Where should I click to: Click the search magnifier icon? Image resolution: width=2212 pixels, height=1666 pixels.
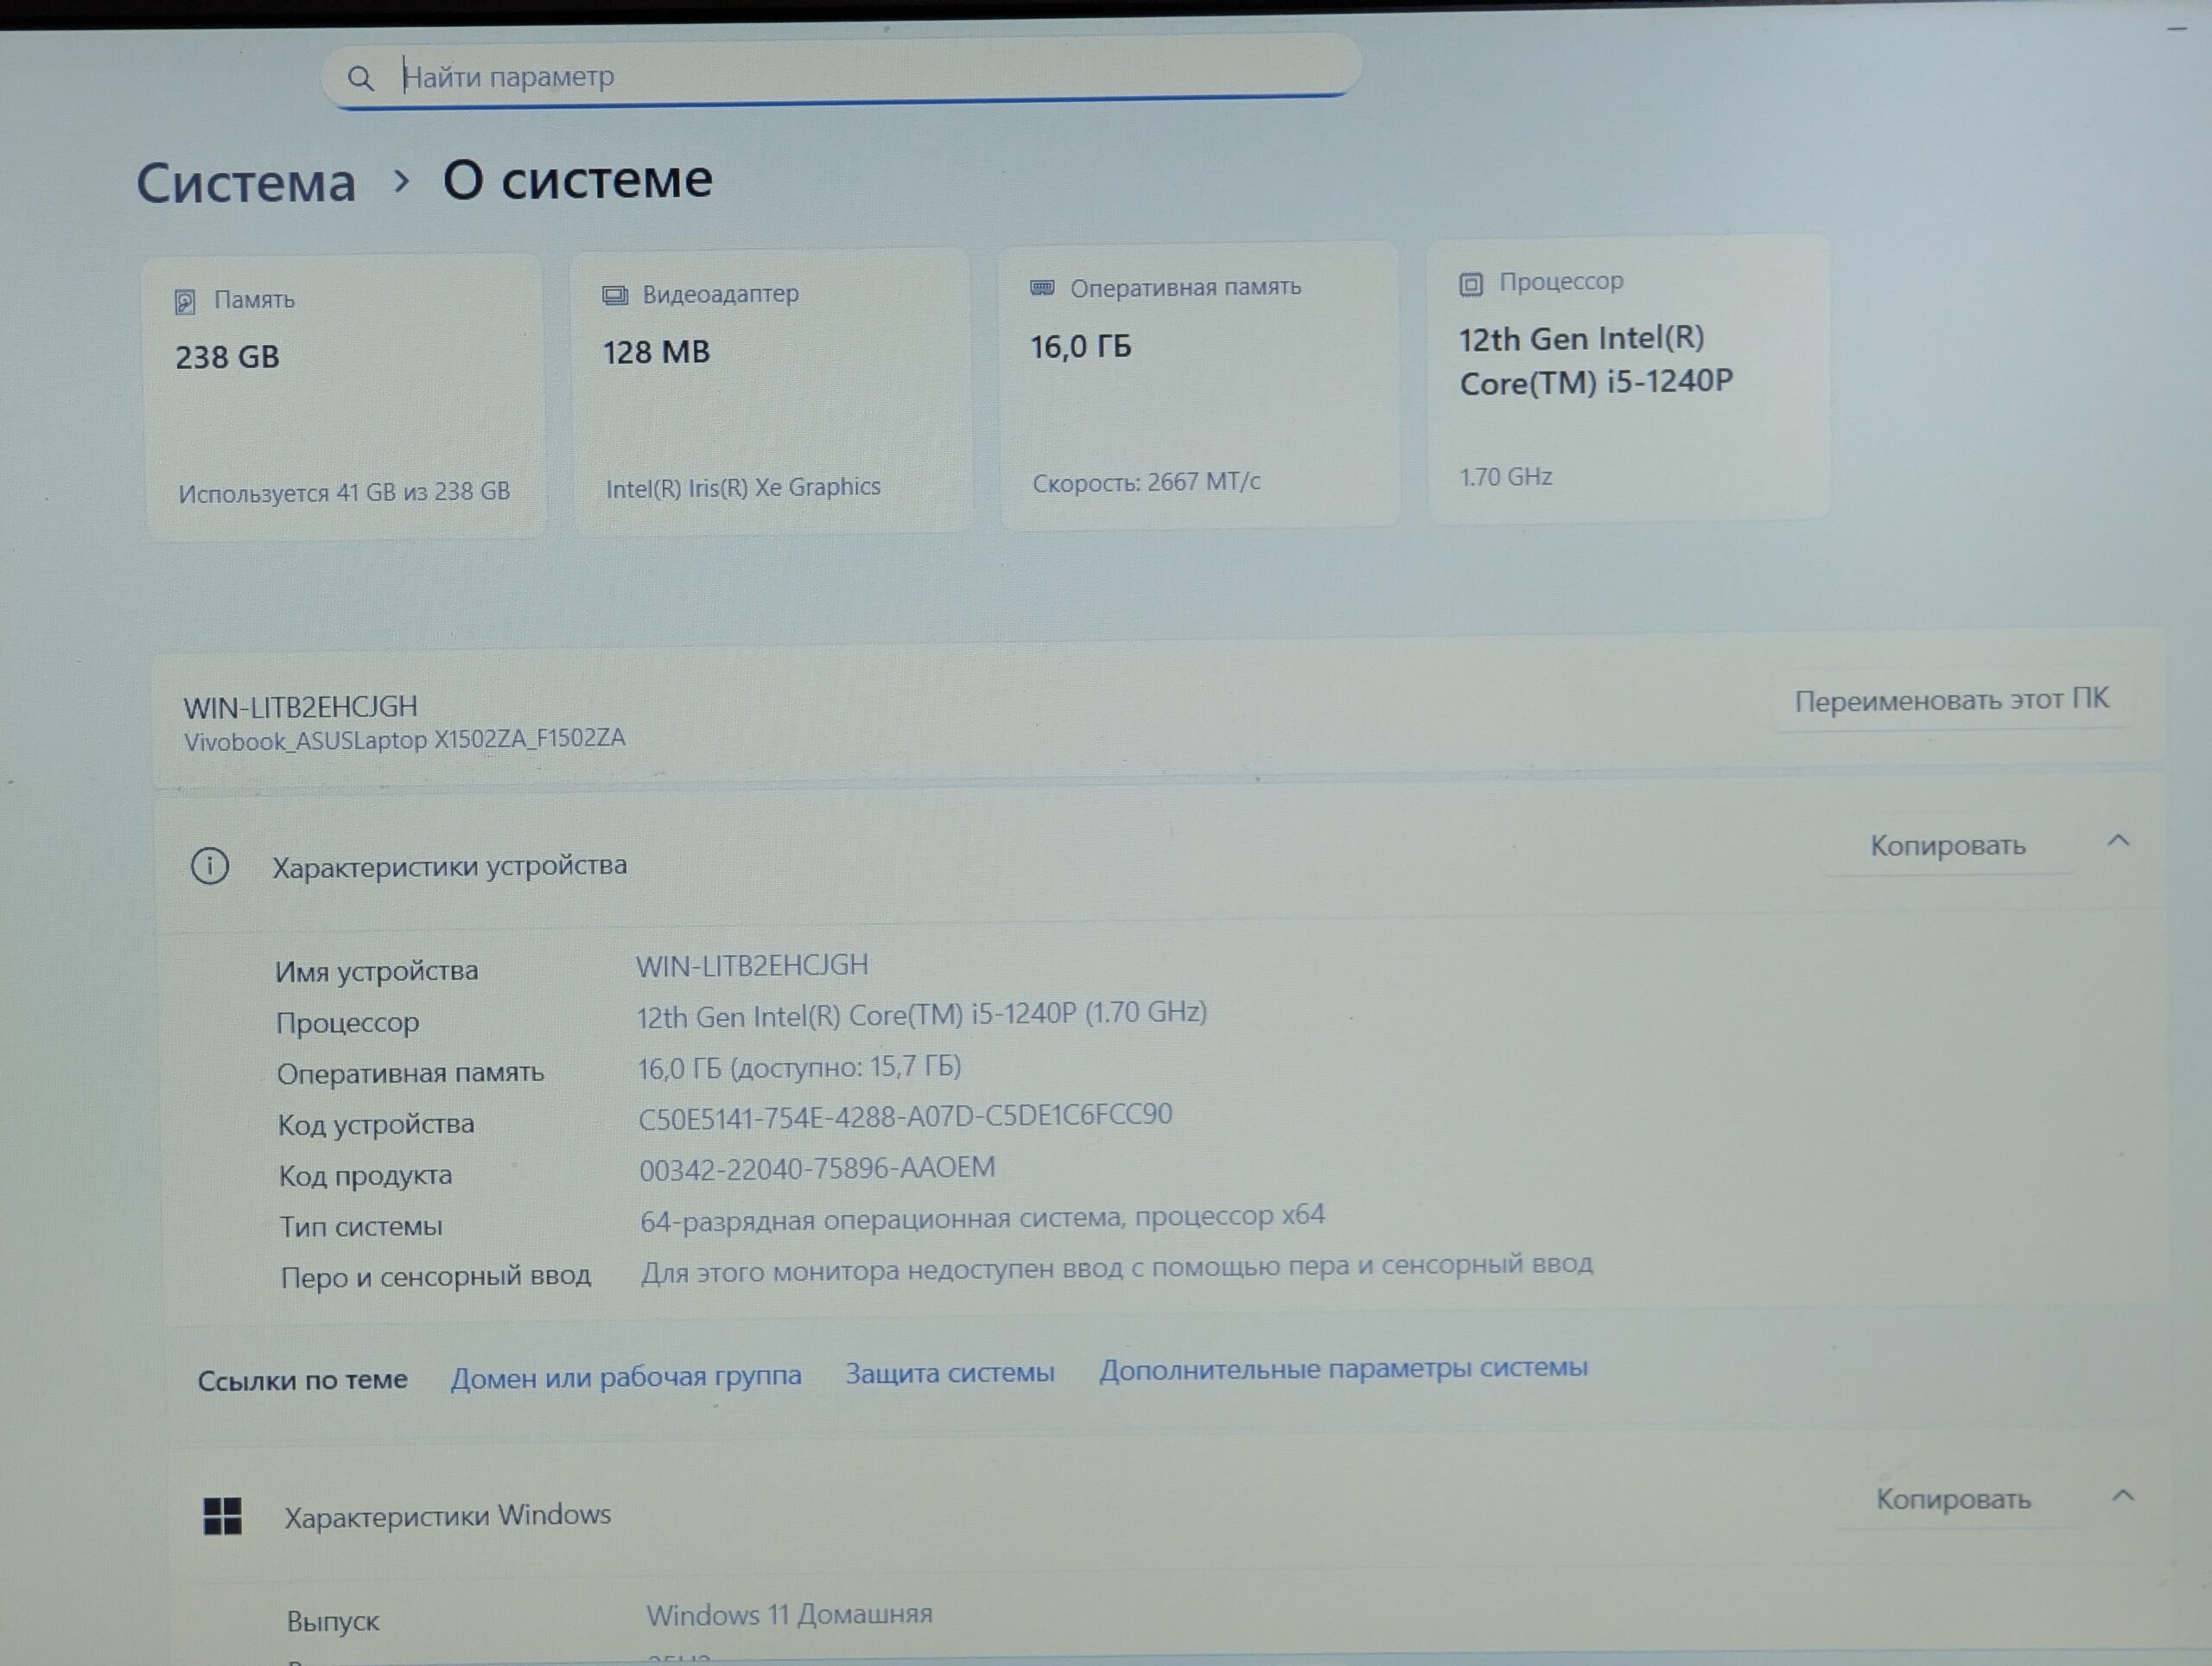360,78
